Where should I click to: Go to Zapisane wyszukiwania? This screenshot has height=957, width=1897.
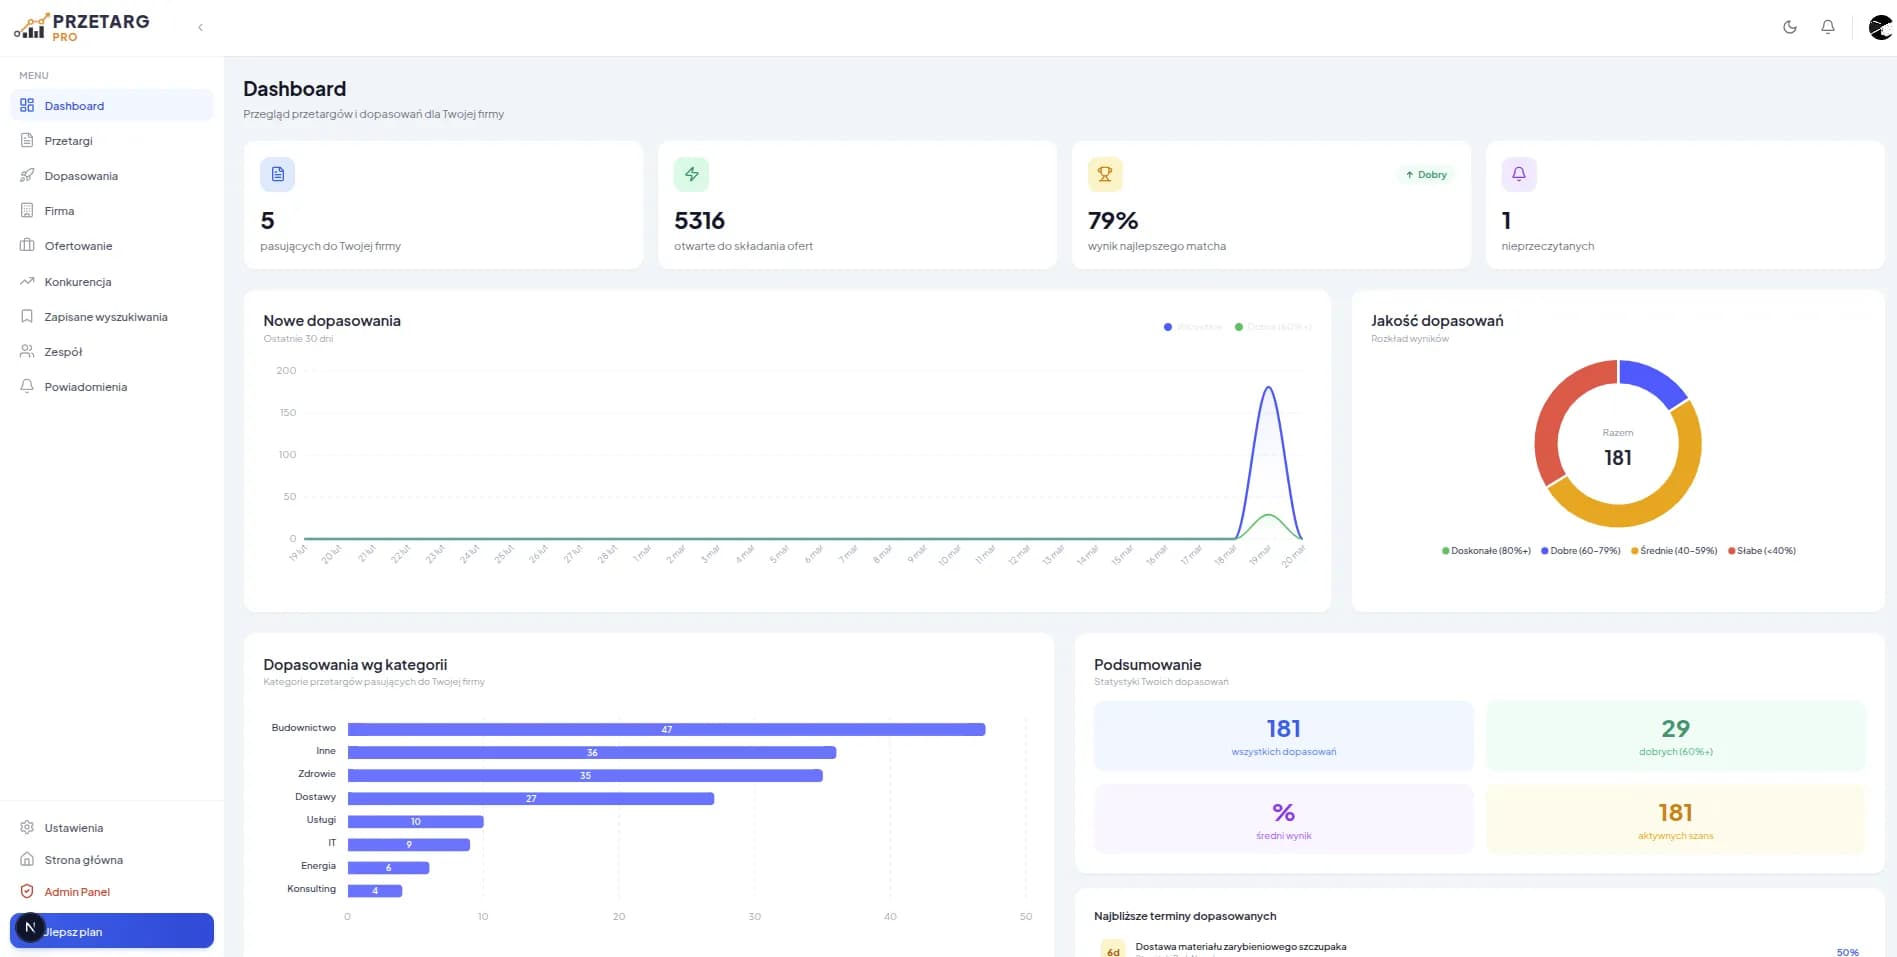105,316
